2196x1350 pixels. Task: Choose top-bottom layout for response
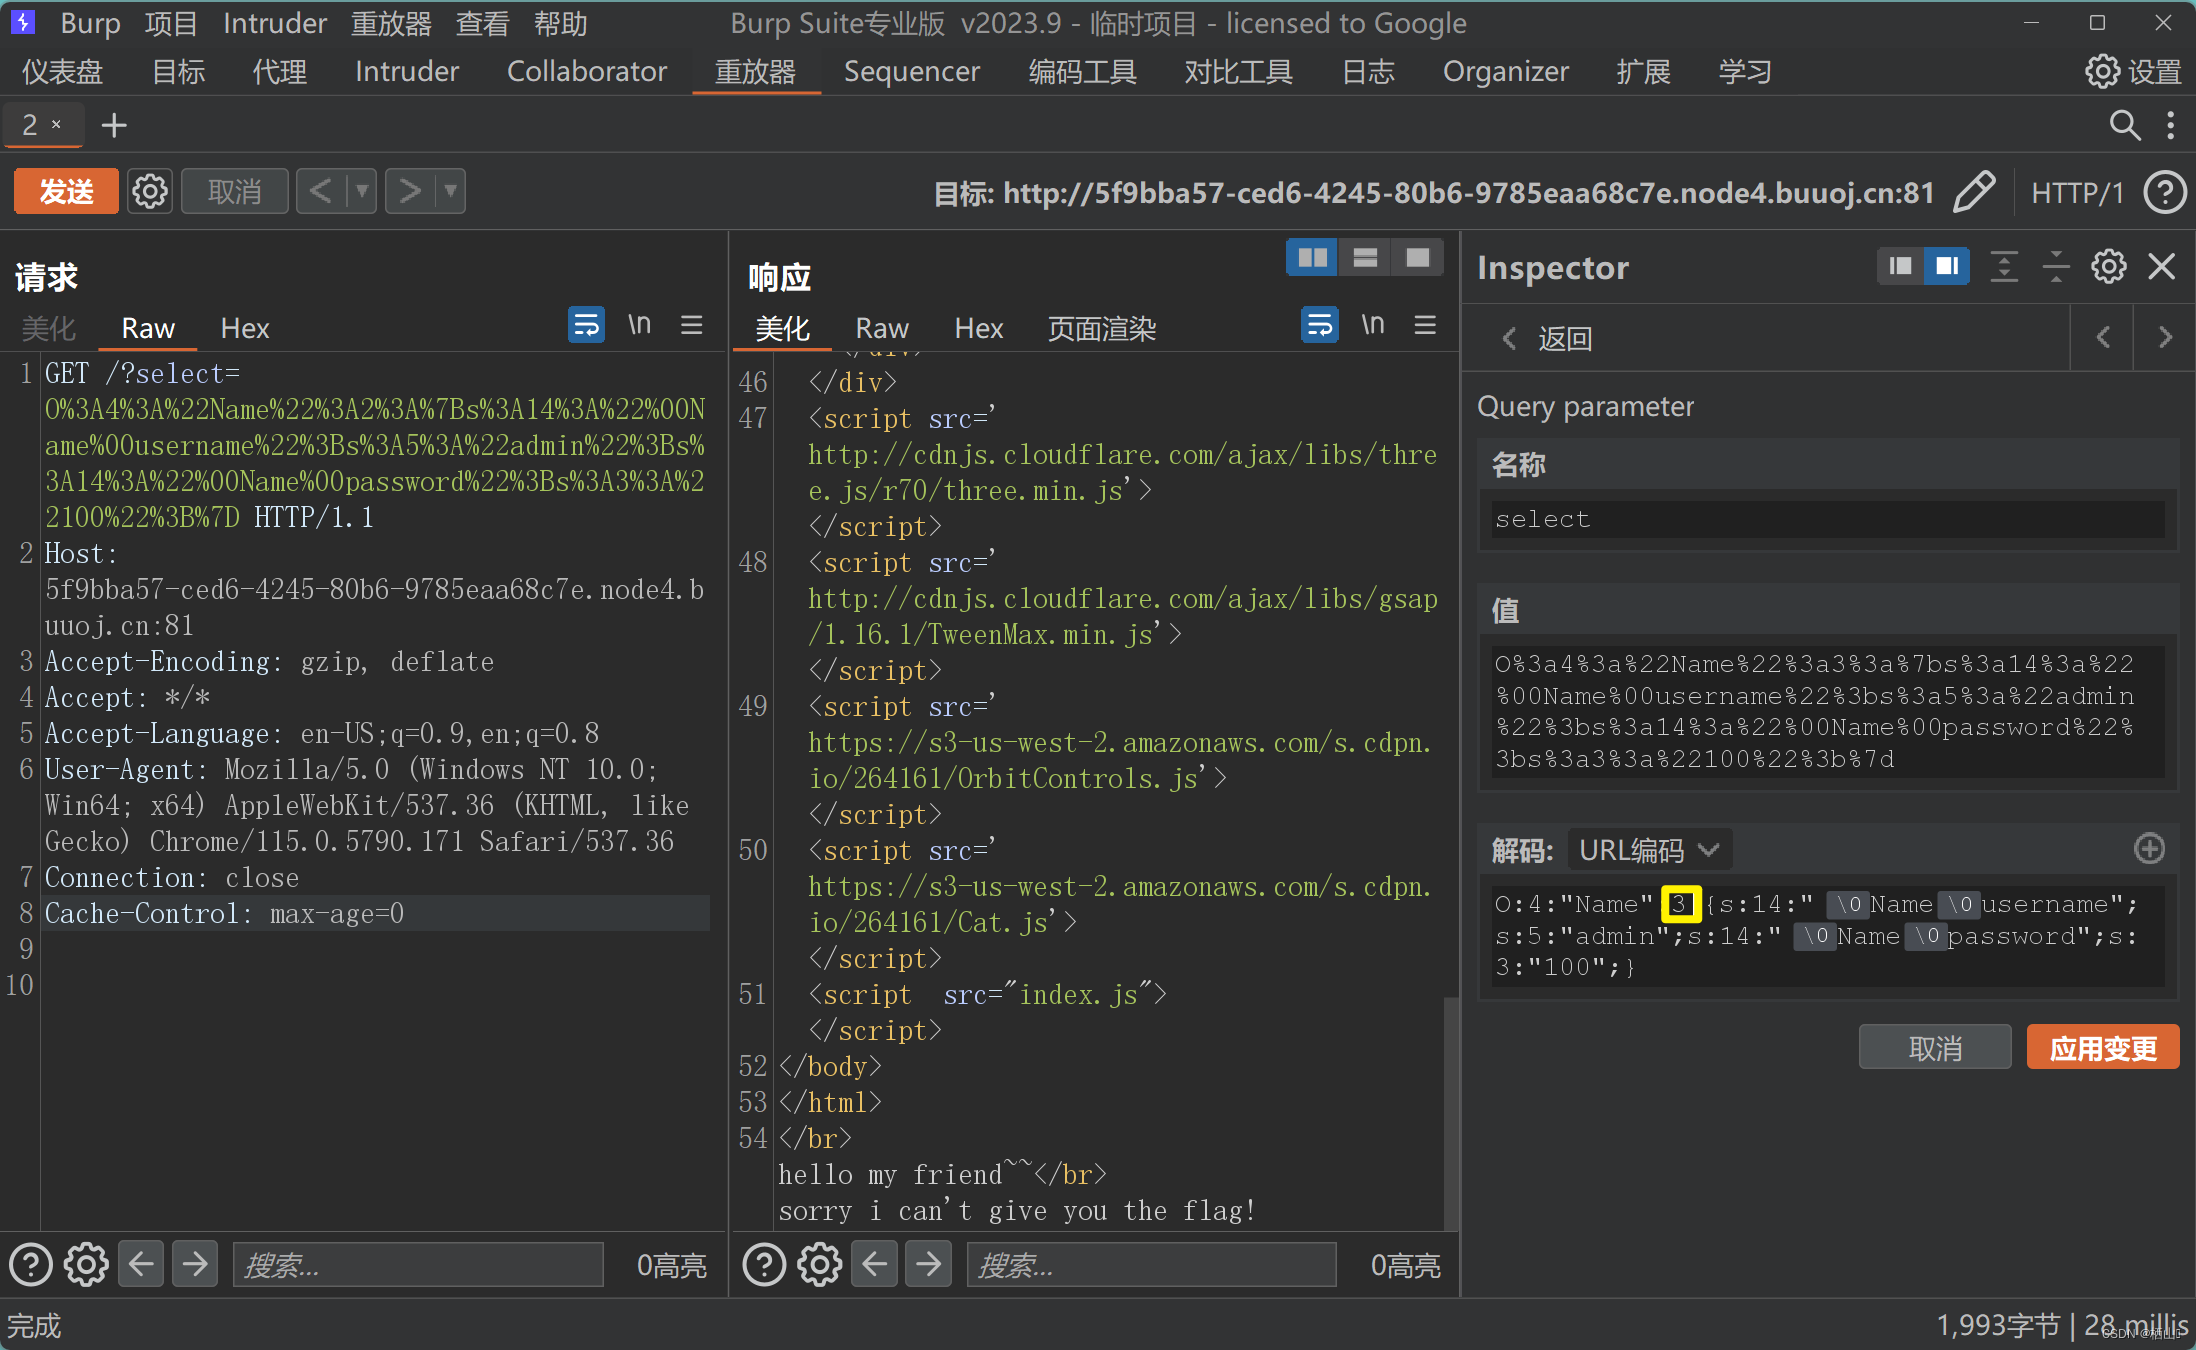[1365, 258]
